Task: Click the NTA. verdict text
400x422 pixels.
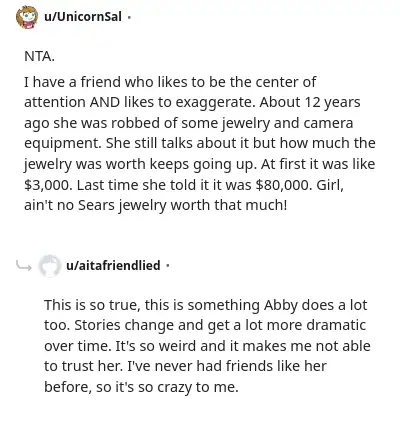Action: click(x=39, y=56)
